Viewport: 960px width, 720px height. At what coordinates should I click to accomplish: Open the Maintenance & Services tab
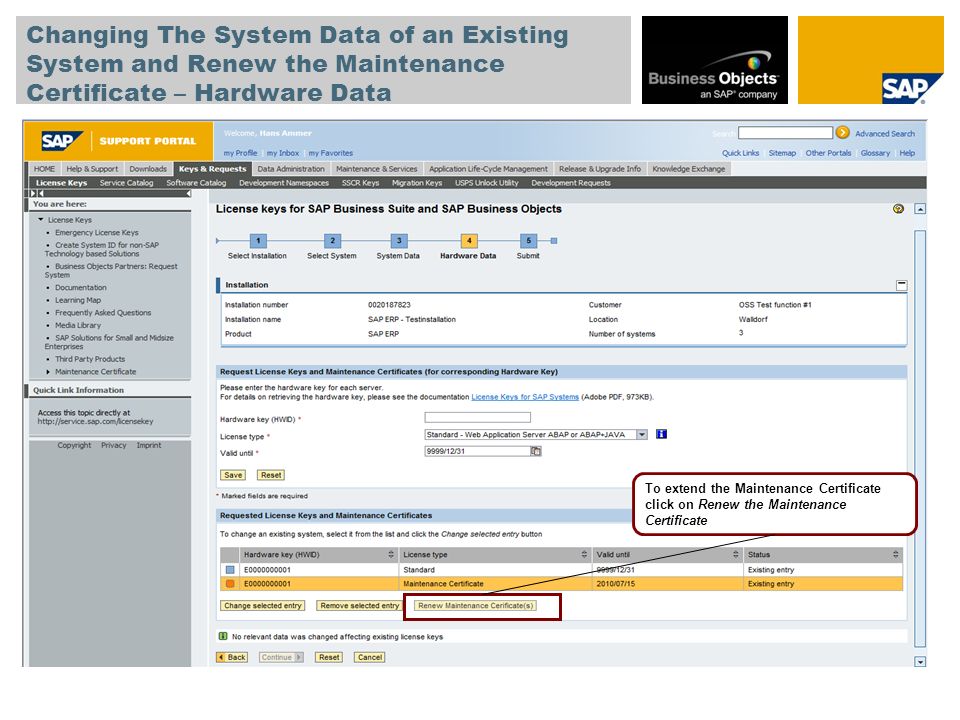coord(377,169)
